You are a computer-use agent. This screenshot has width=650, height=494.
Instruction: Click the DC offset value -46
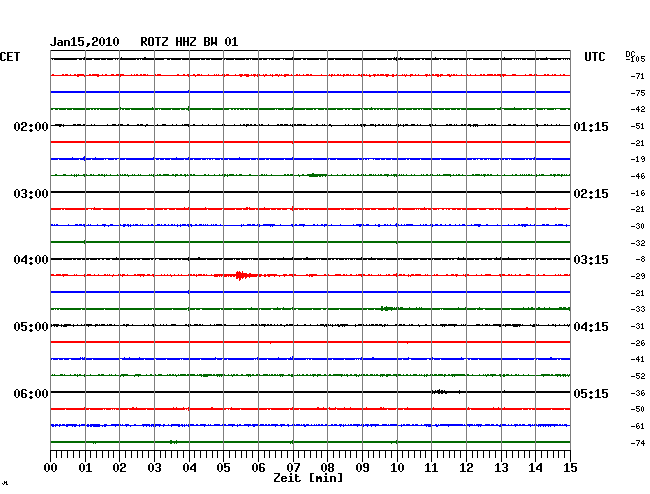tap(638, 176)
